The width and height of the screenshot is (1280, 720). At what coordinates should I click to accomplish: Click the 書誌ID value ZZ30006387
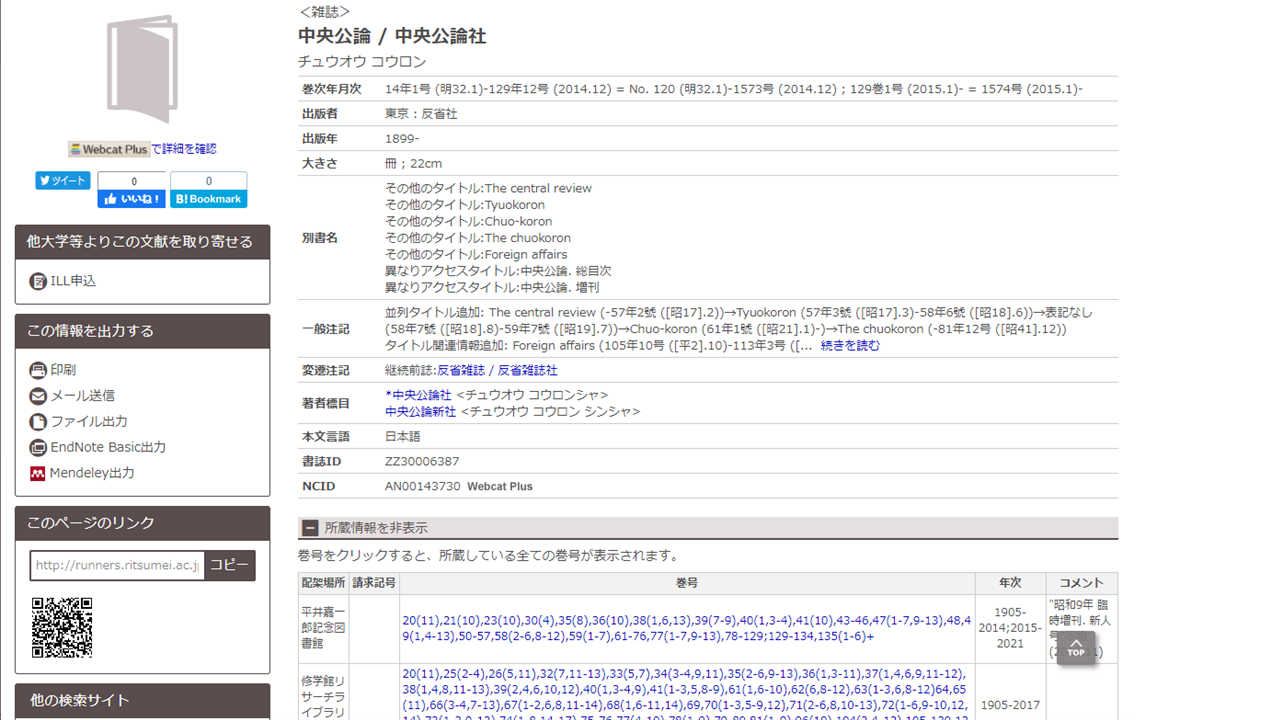(422, 462)
